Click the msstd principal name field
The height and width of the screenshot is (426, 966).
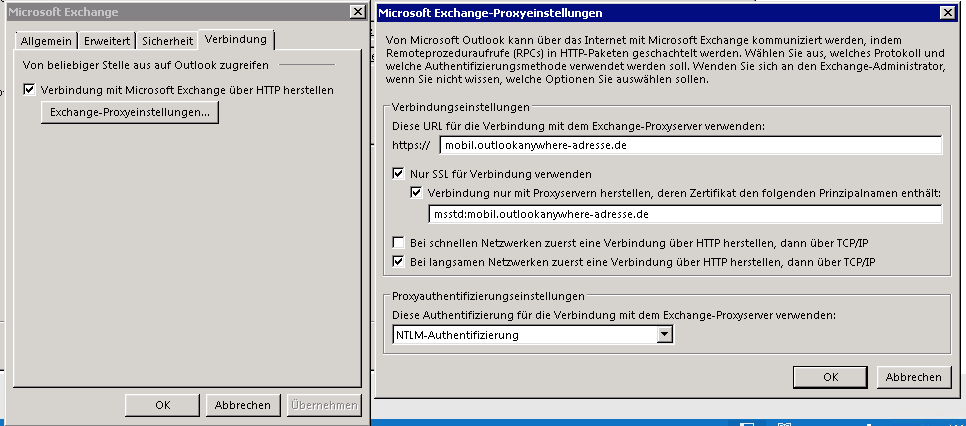coord(685,214)
